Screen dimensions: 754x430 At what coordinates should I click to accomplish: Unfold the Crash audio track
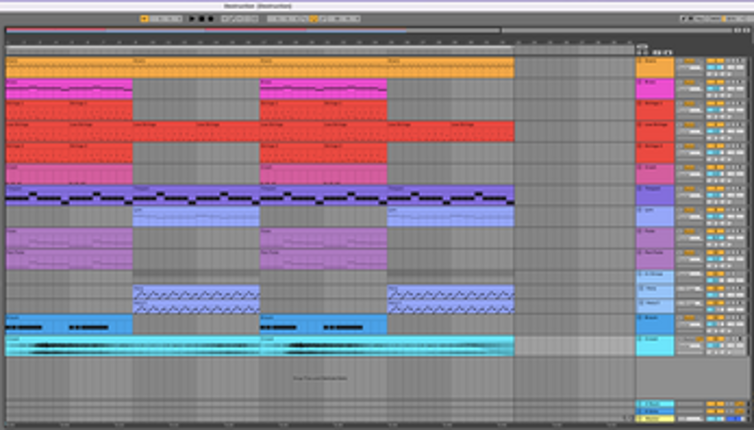[x=640, y=339]
